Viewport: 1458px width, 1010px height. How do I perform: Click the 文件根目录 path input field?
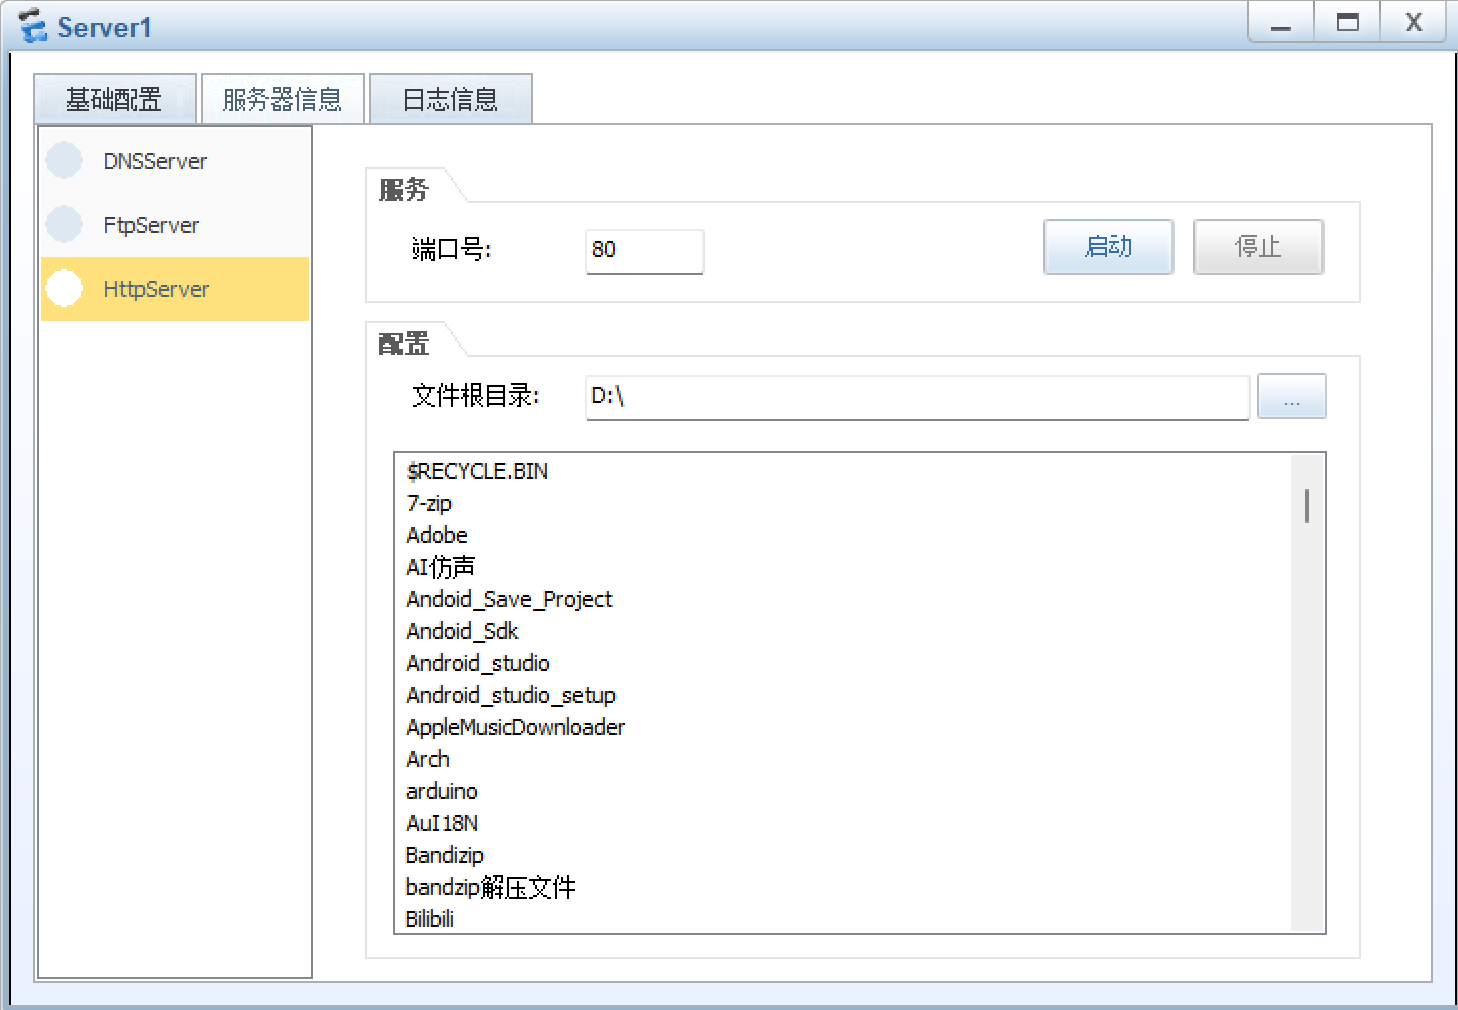(x=916, y=397)
